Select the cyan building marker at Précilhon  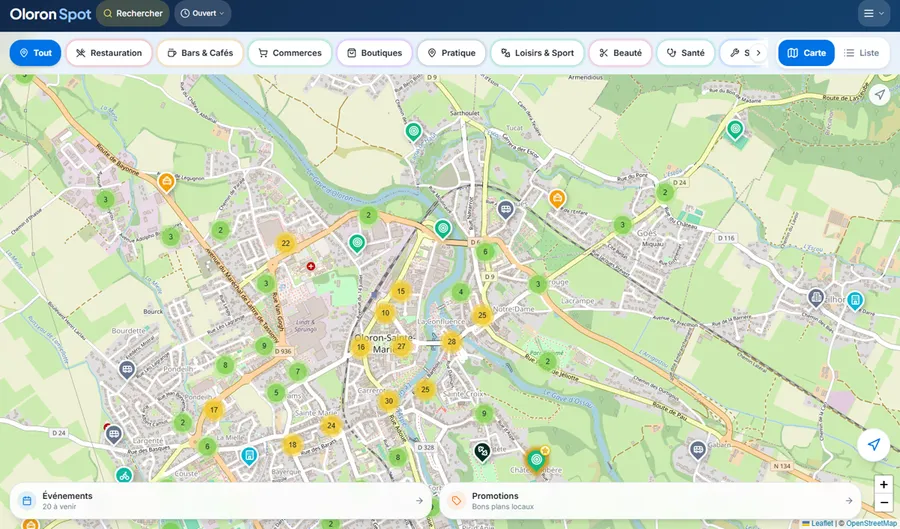click(855, 300)
